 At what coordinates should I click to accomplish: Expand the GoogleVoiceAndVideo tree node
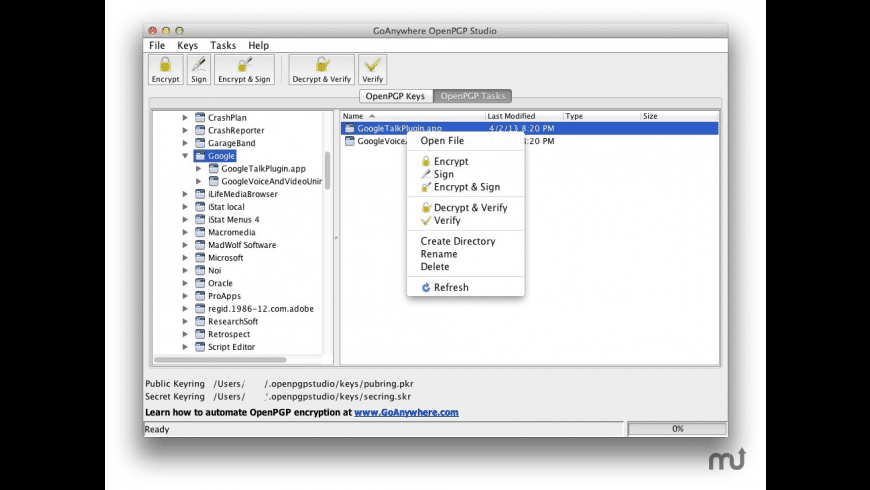pyautogui.click(x=199, y=181)
